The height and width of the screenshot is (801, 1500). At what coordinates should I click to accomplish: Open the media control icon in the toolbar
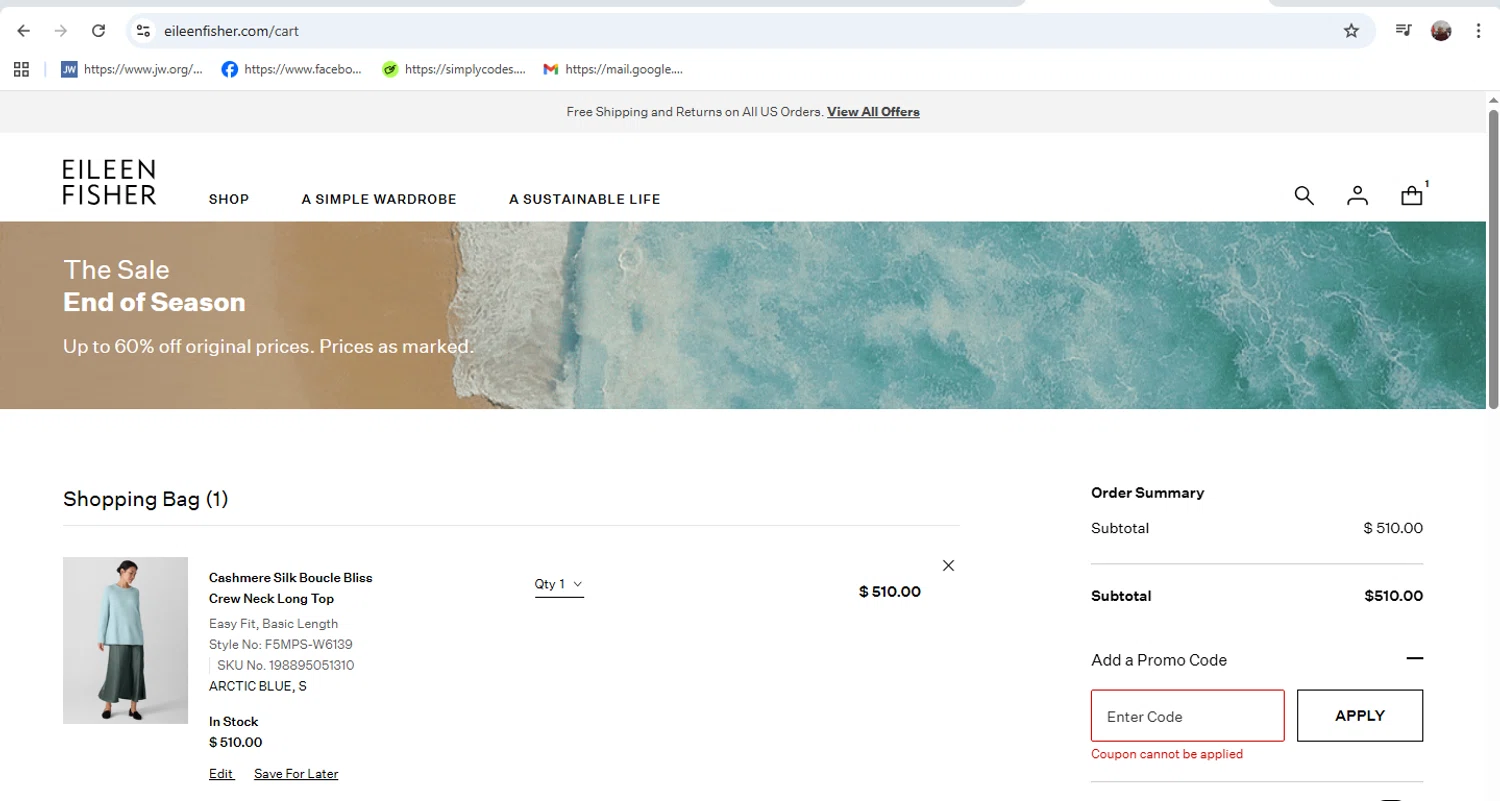tap(1404, 31)
